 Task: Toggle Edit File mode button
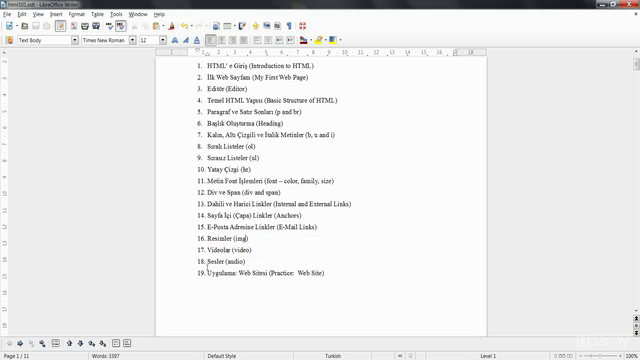pos(60,26)
